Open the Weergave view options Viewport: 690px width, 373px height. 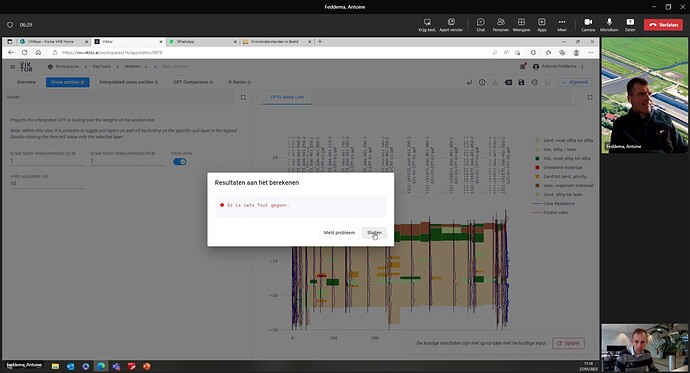[x=521, y=25]
